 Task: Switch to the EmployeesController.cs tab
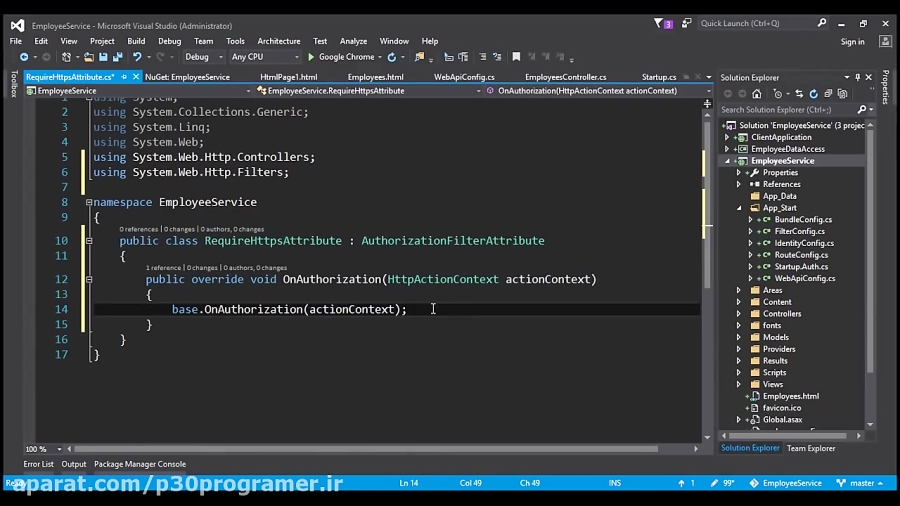565,77
